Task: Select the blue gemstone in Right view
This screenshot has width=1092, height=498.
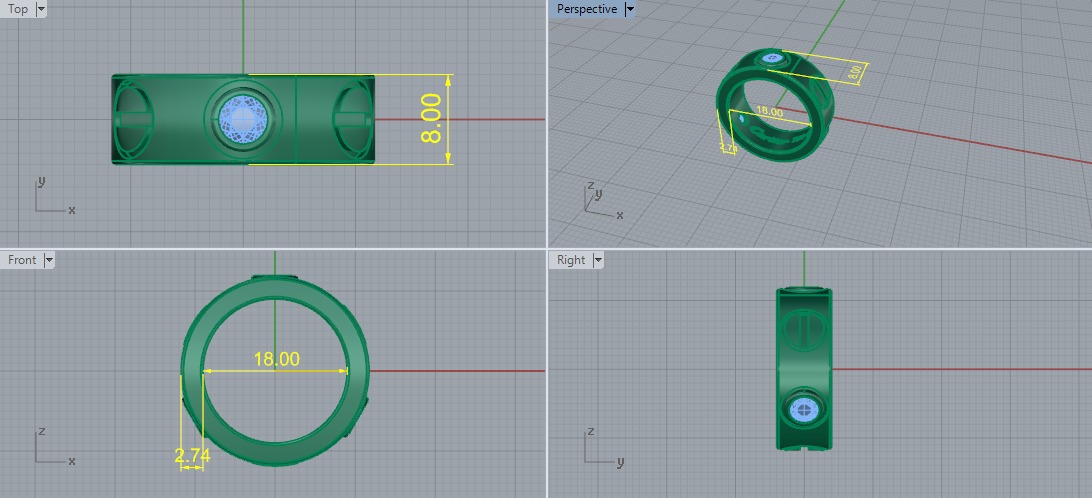Action: (804, 410)
